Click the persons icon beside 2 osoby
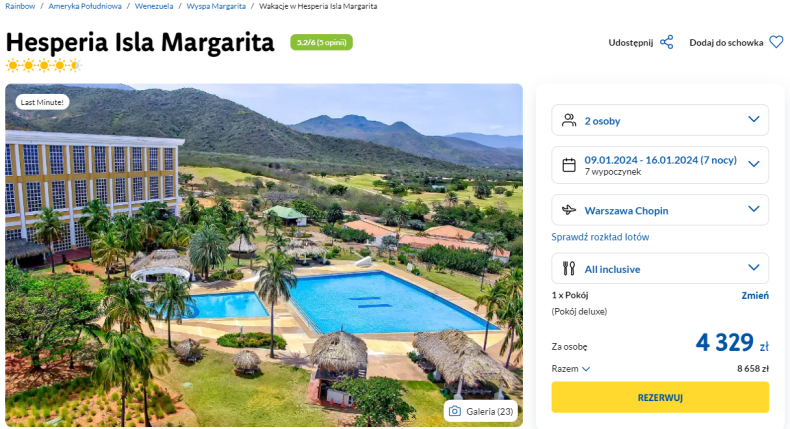790x429 pixels. (569, 120)
